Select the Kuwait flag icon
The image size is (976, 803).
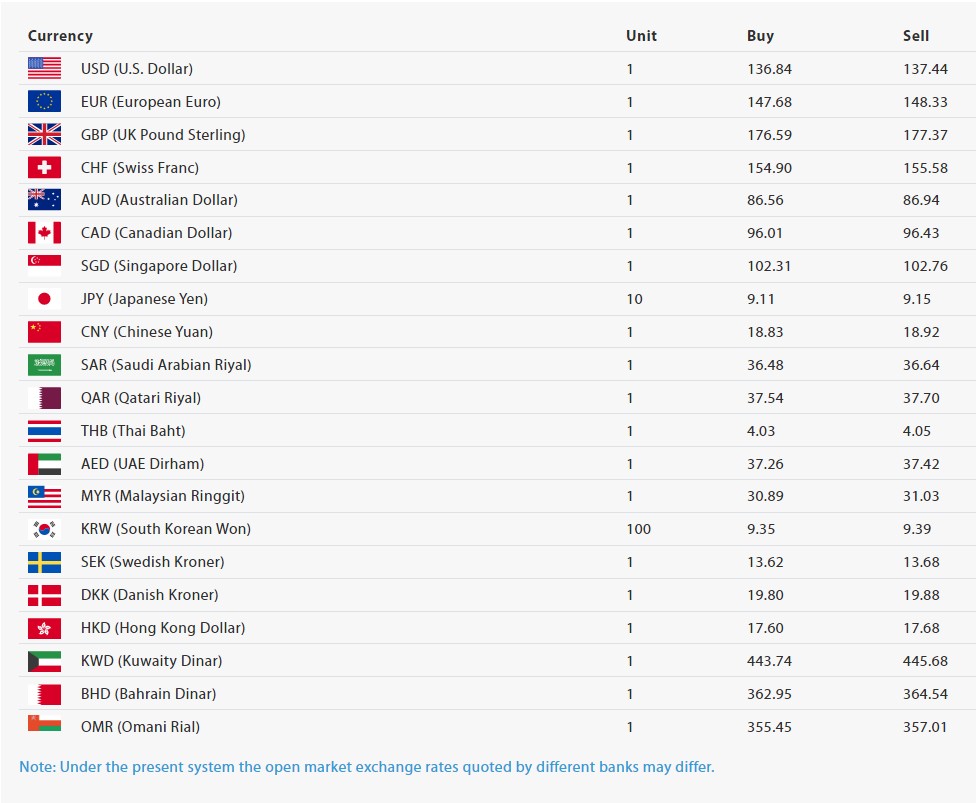(x=44, y=661)
